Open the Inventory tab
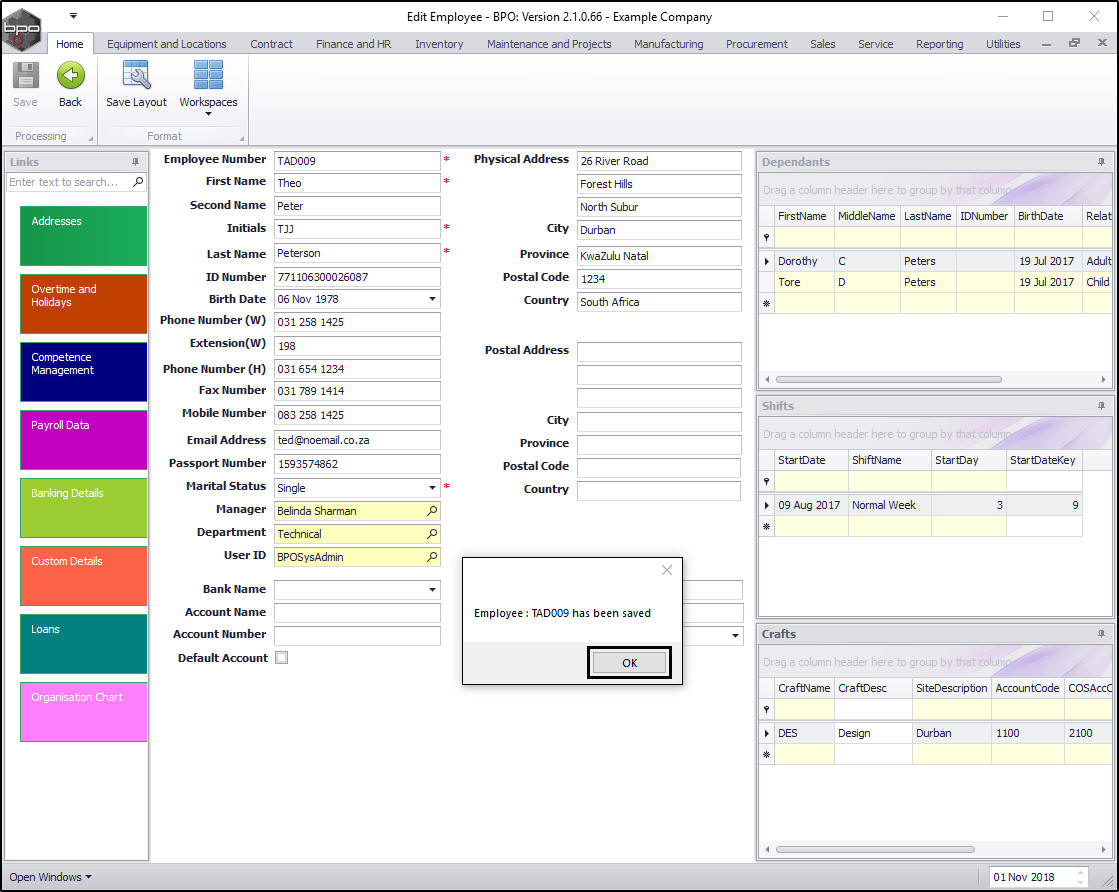The height and width of the screenshot is (892, 1119). 439,44
